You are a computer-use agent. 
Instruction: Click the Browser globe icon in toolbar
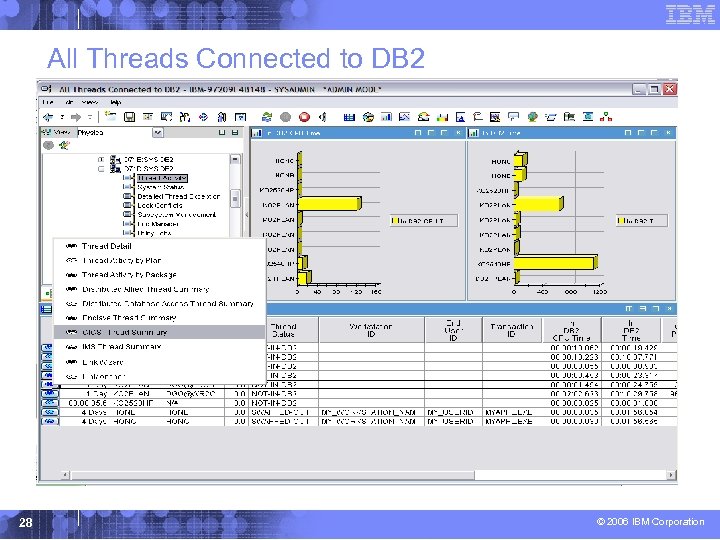[x=532, y=117]
